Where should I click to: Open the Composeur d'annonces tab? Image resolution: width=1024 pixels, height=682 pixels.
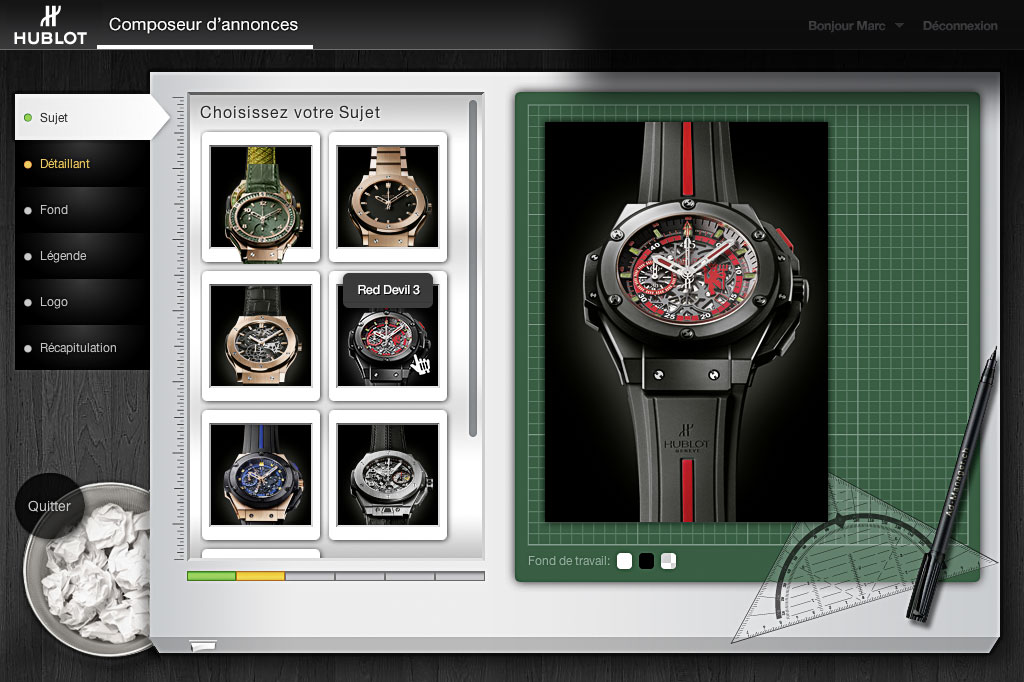(x=204, y=25)
